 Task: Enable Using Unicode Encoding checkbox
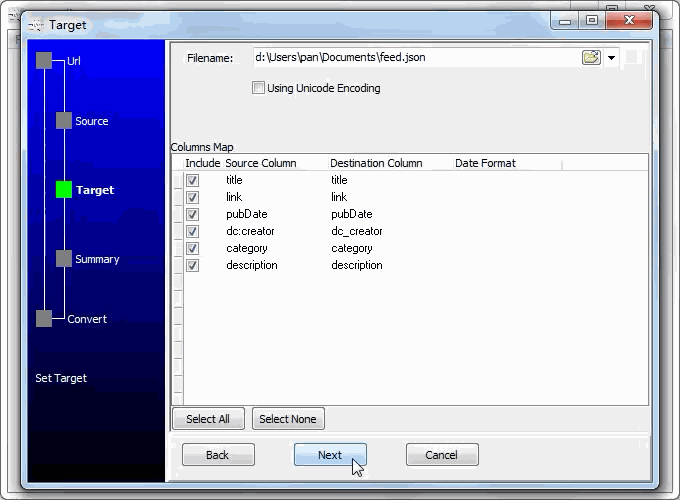pyautogui.click(x=259, y=88)
